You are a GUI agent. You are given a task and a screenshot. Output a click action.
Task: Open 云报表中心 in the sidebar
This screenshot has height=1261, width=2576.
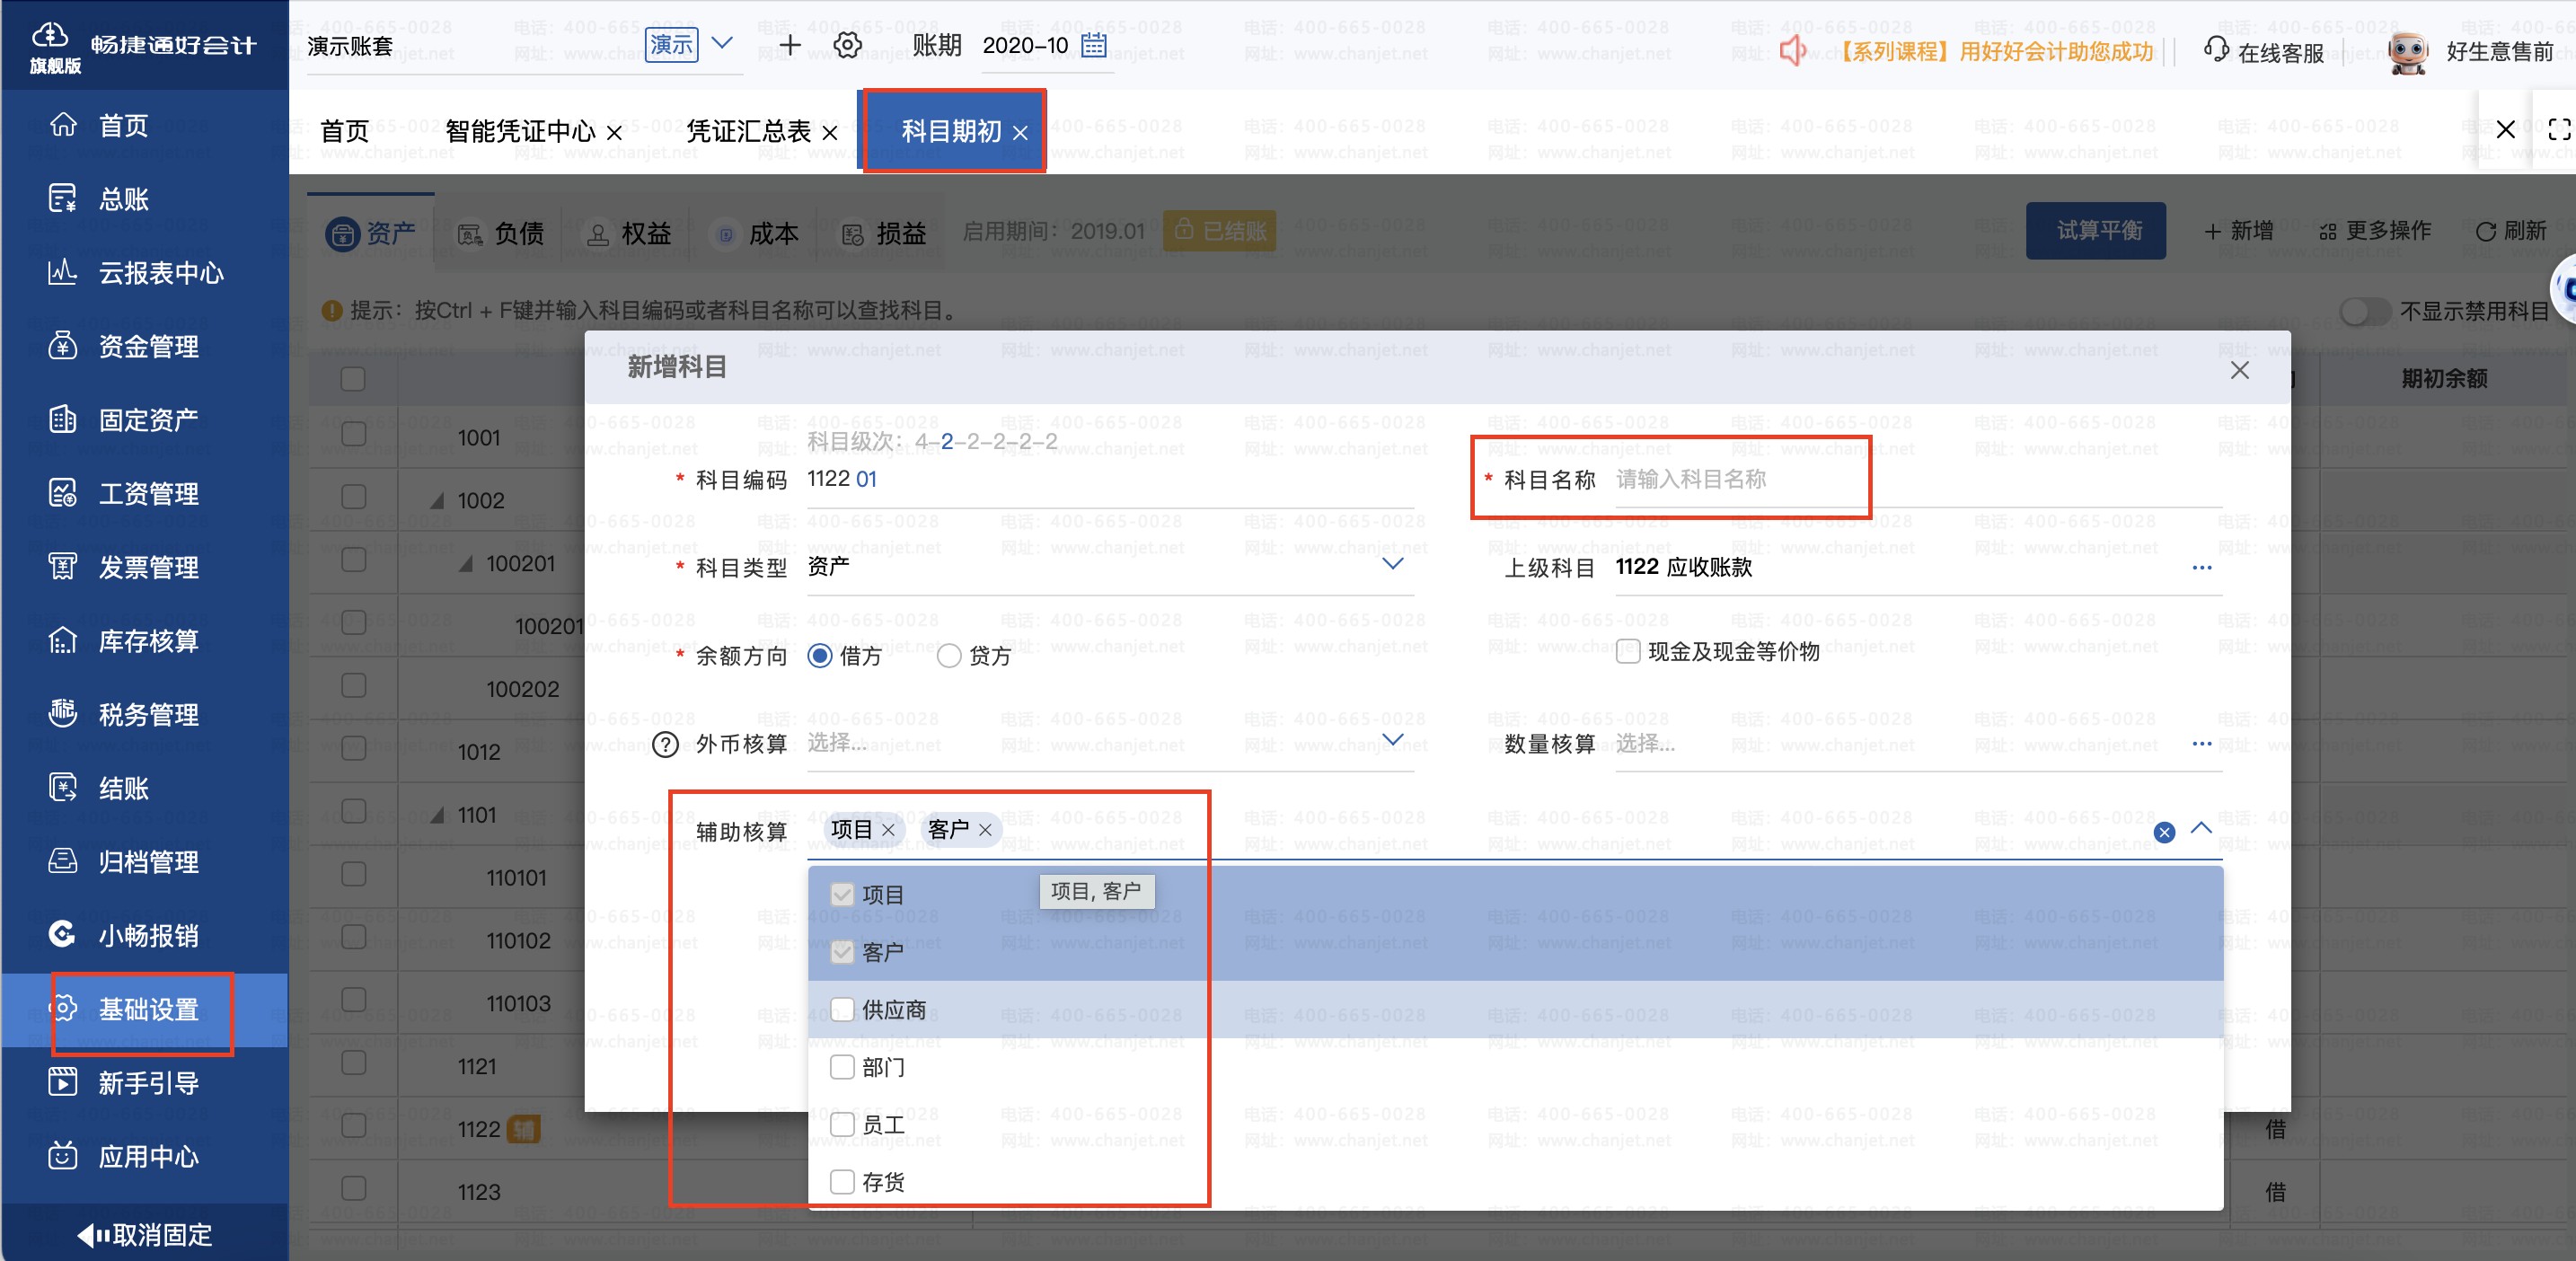tap(160, 273)
